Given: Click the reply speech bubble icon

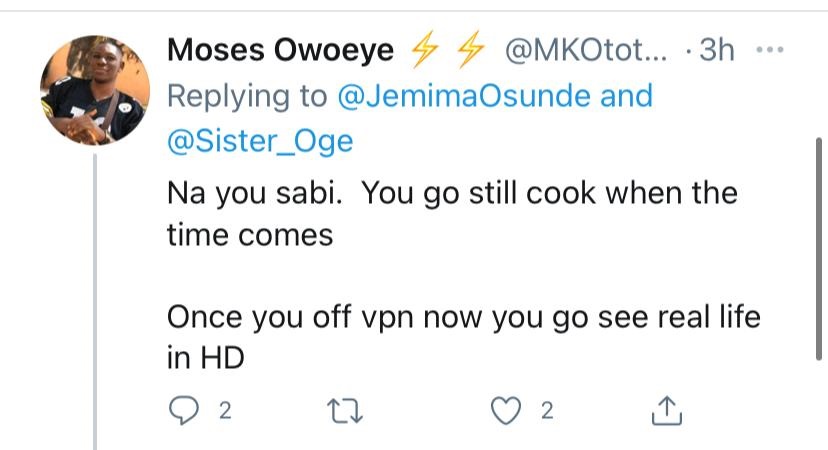Looking at the screenshot, I should [184, 411].
